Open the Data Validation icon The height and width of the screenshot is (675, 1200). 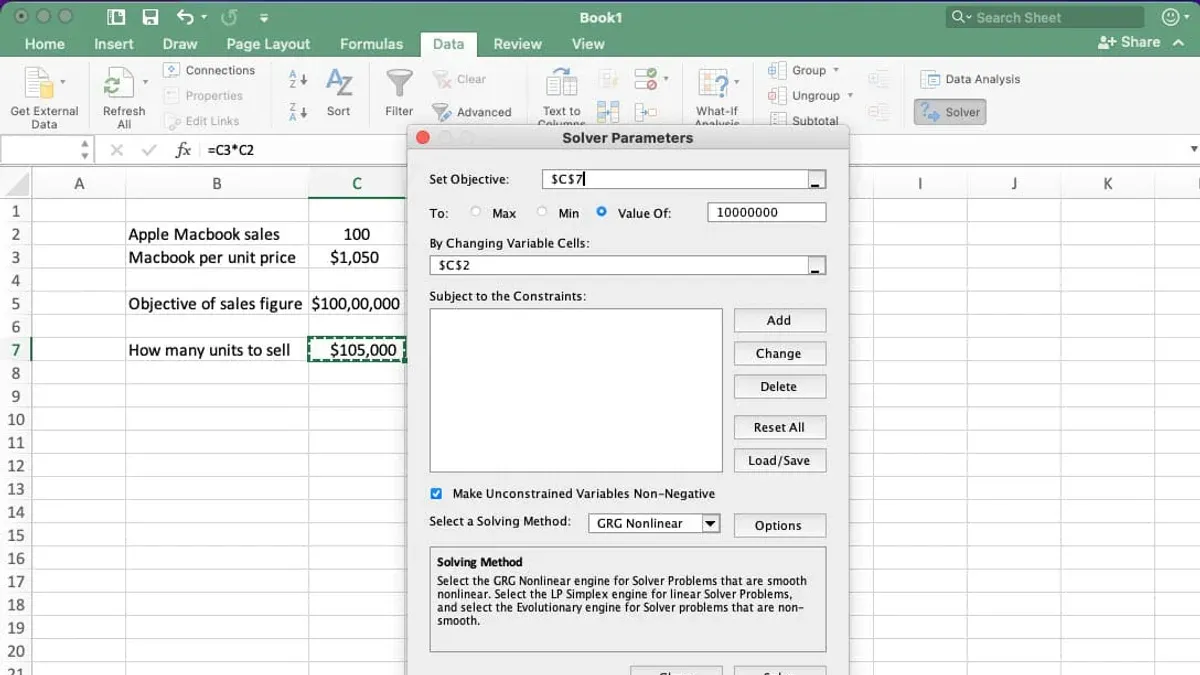[646, 79]
